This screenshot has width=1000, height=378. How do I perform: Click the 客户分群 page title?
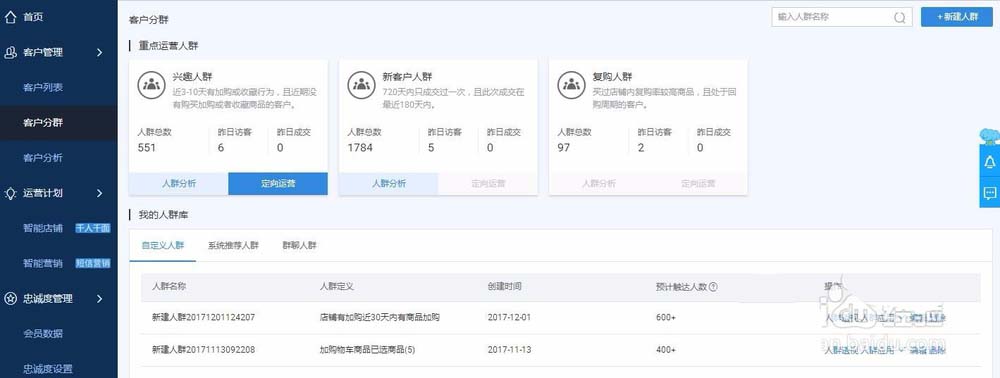[x=149, y=20]
